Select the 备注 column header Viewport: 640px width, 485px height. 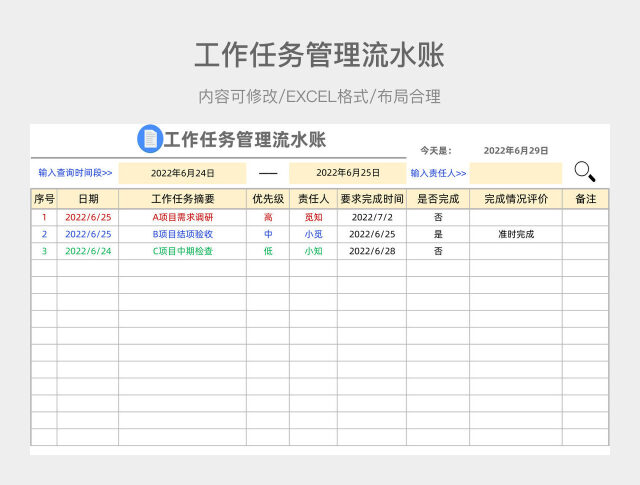pos(585,199)
